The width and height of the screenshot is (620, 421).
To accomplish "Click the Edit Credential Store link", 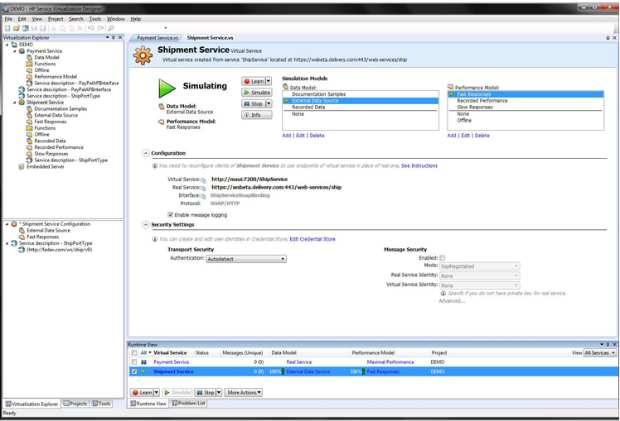I will (312, 239).
